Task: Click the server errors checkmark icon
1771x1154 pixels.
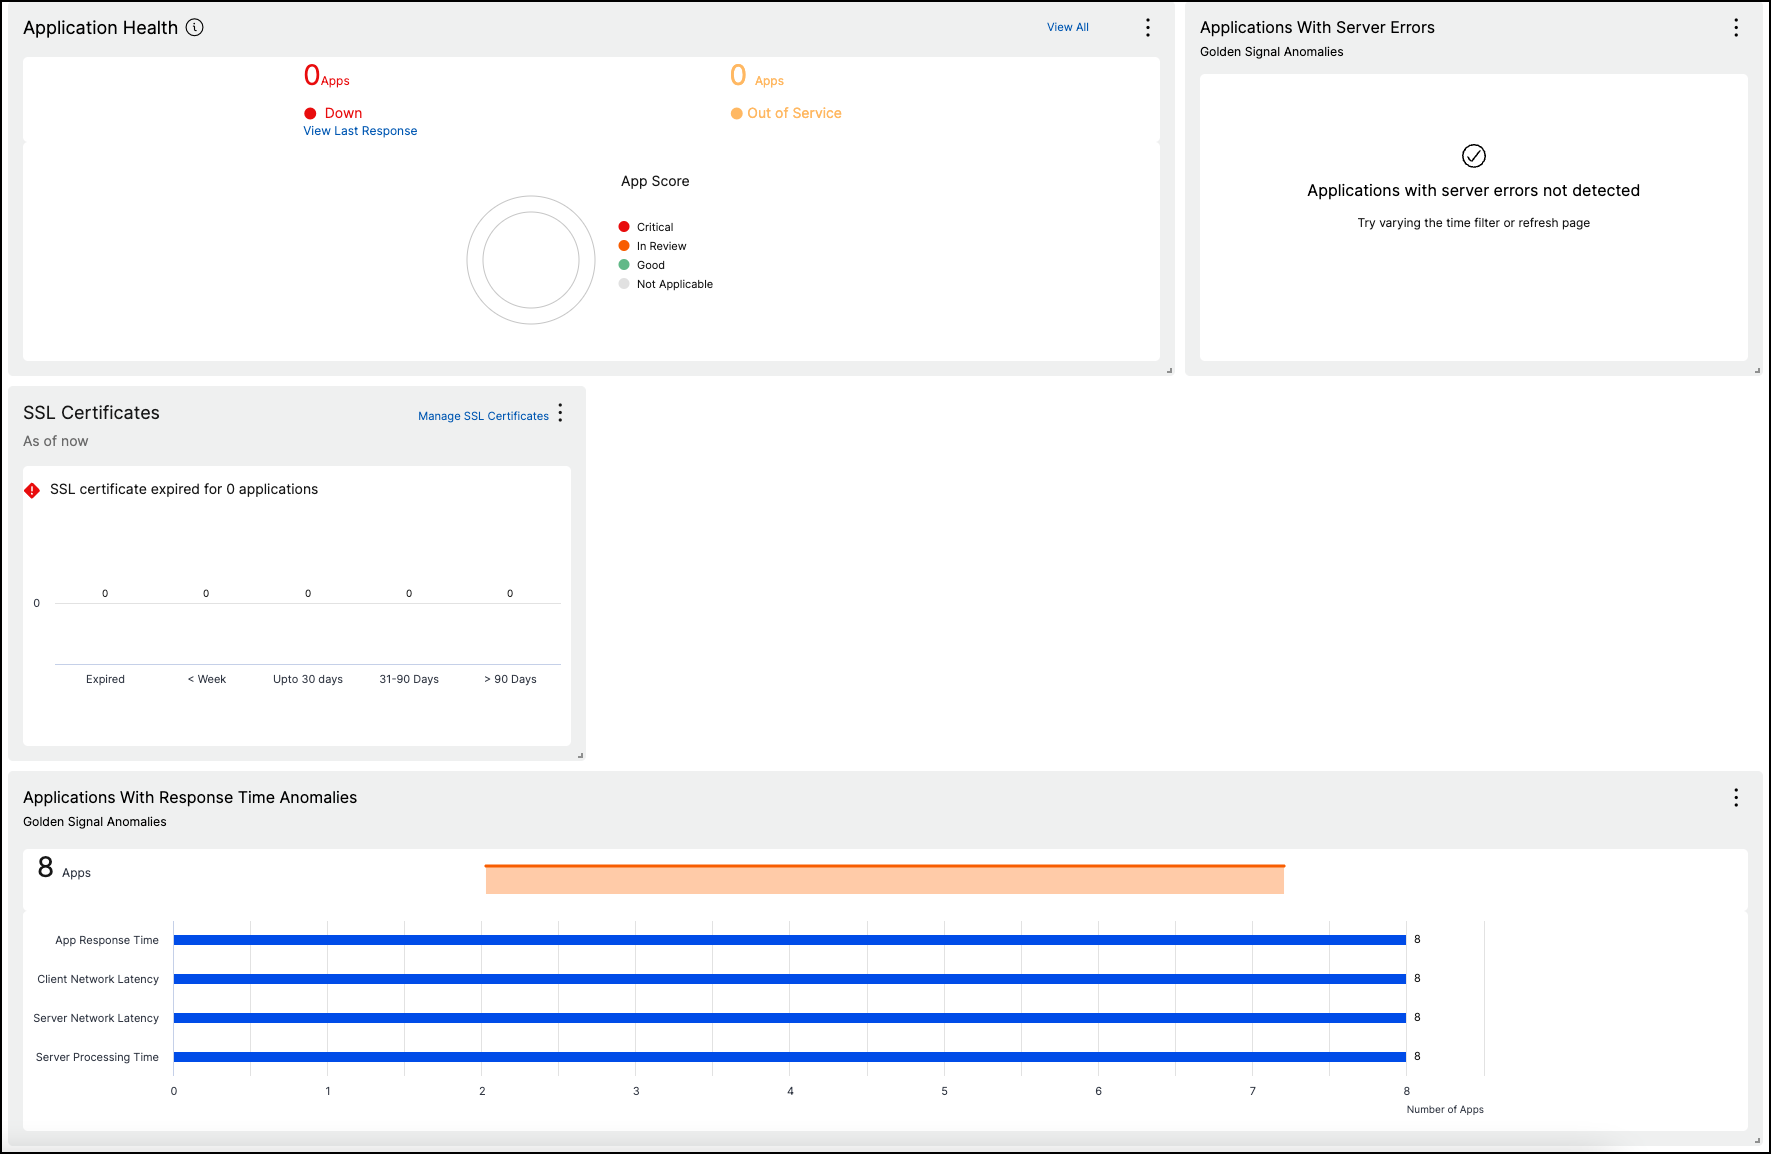Action: click(1474, 156)
